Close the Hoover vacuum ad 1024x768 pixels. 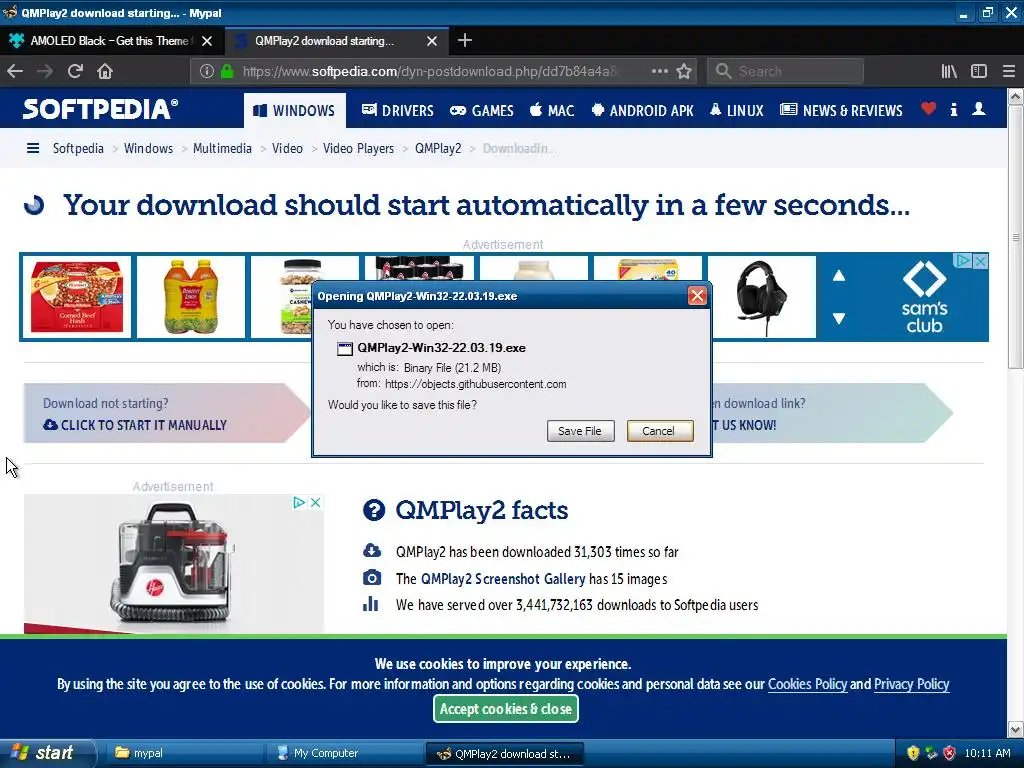coord(315,502)
